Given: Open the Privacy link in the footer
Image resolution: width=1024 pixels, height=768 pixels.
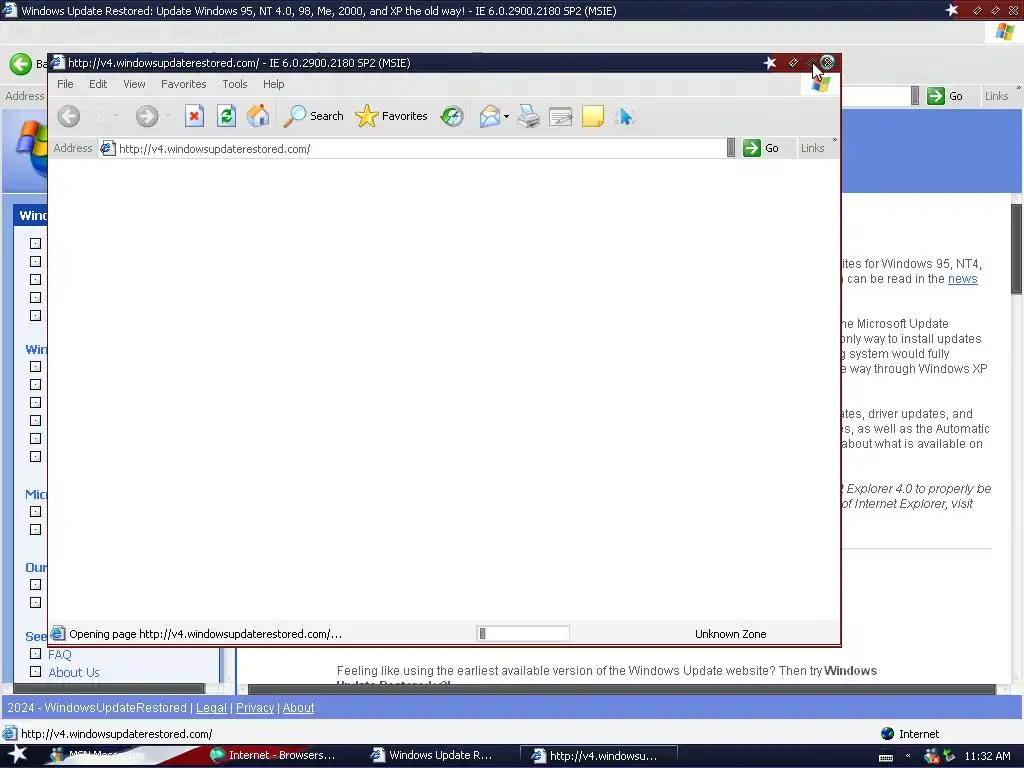Looking at the screenshot, I should click(x=255, y=708).
